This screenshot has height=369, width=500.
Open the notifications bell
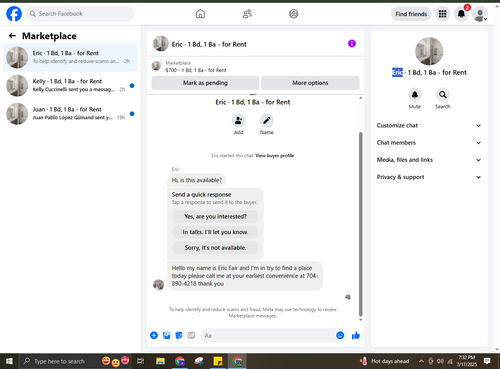pyautogui.click(x=461, y=14)
